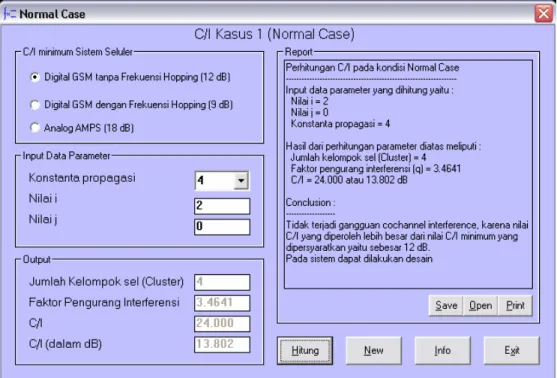
Task: Close the Normal Case window
Action: [x=543, y=14]
